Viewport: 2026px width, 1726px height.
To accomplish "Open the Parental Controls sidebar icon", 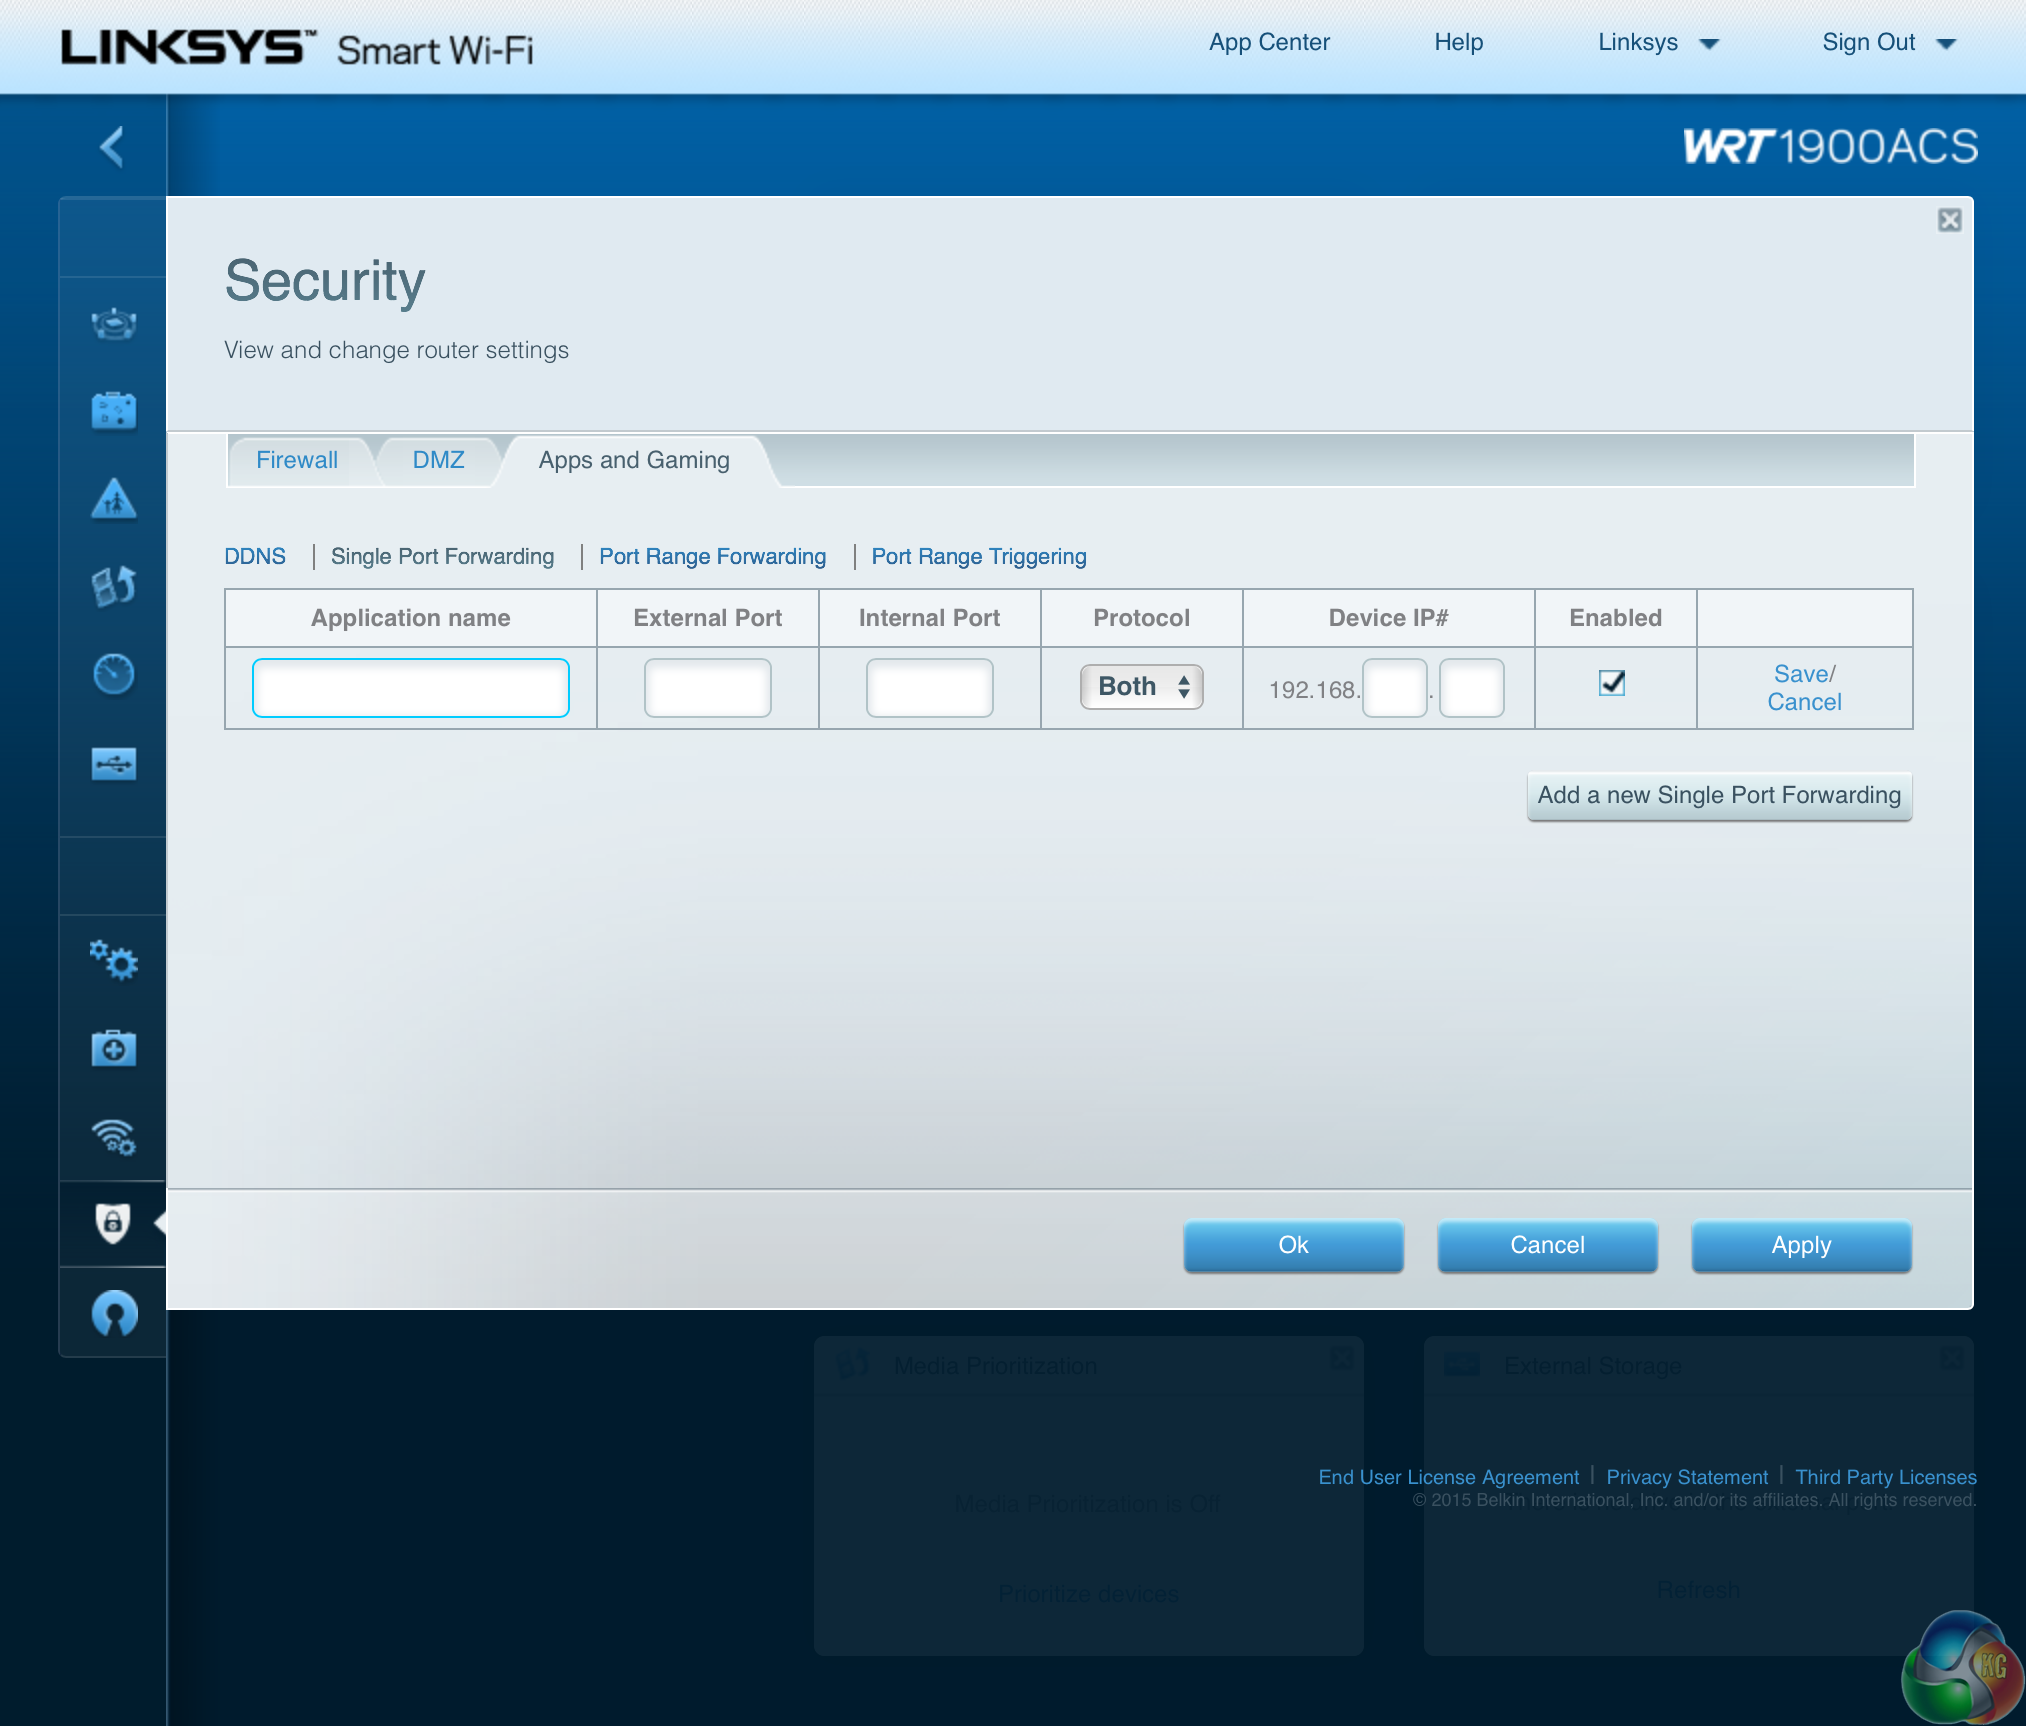I will coord(113,498).
